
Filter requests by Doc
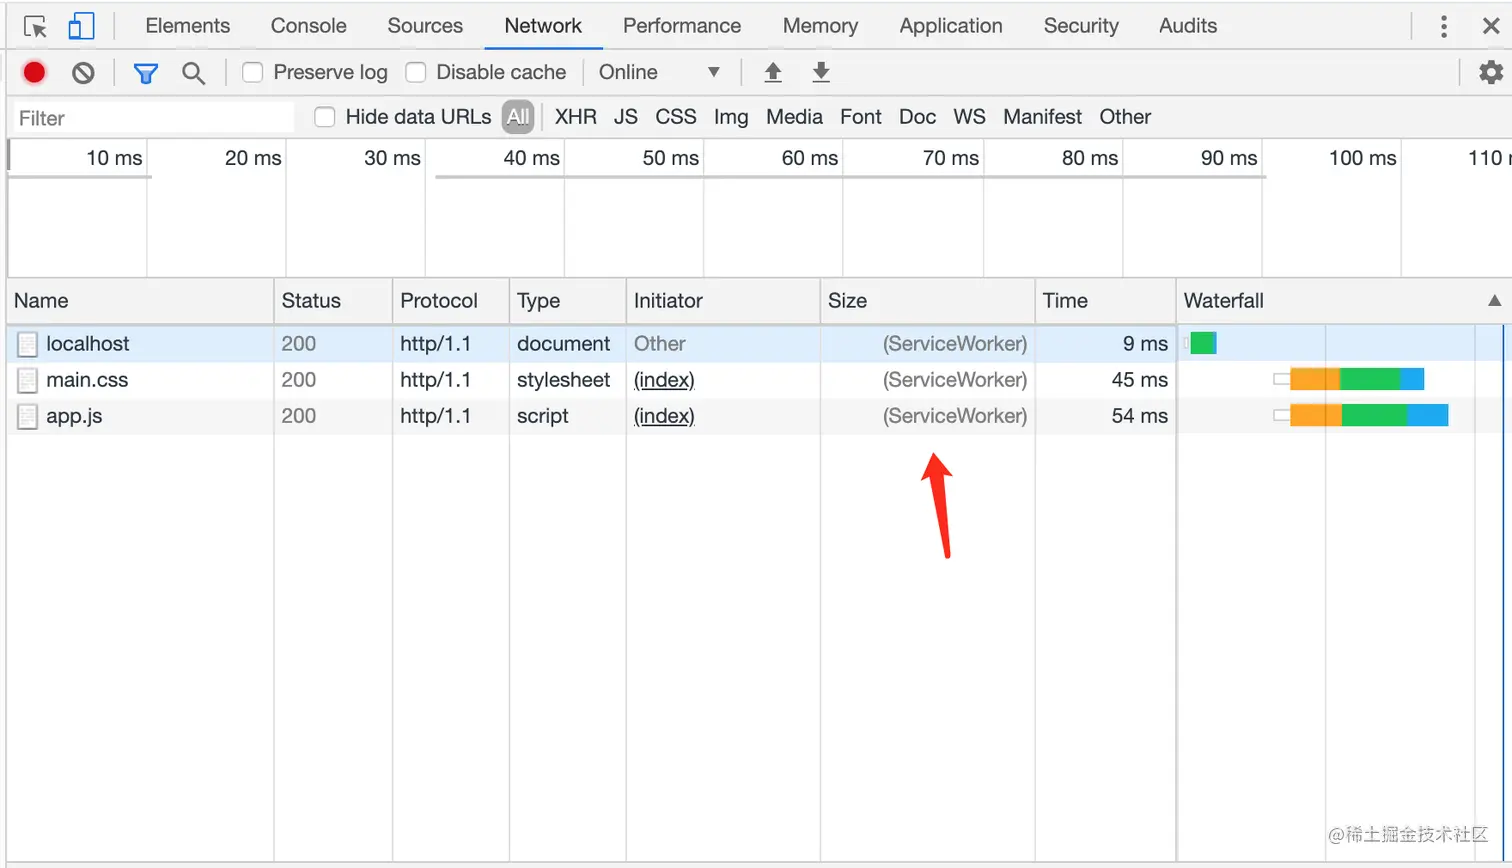click(x=917, y=117)
